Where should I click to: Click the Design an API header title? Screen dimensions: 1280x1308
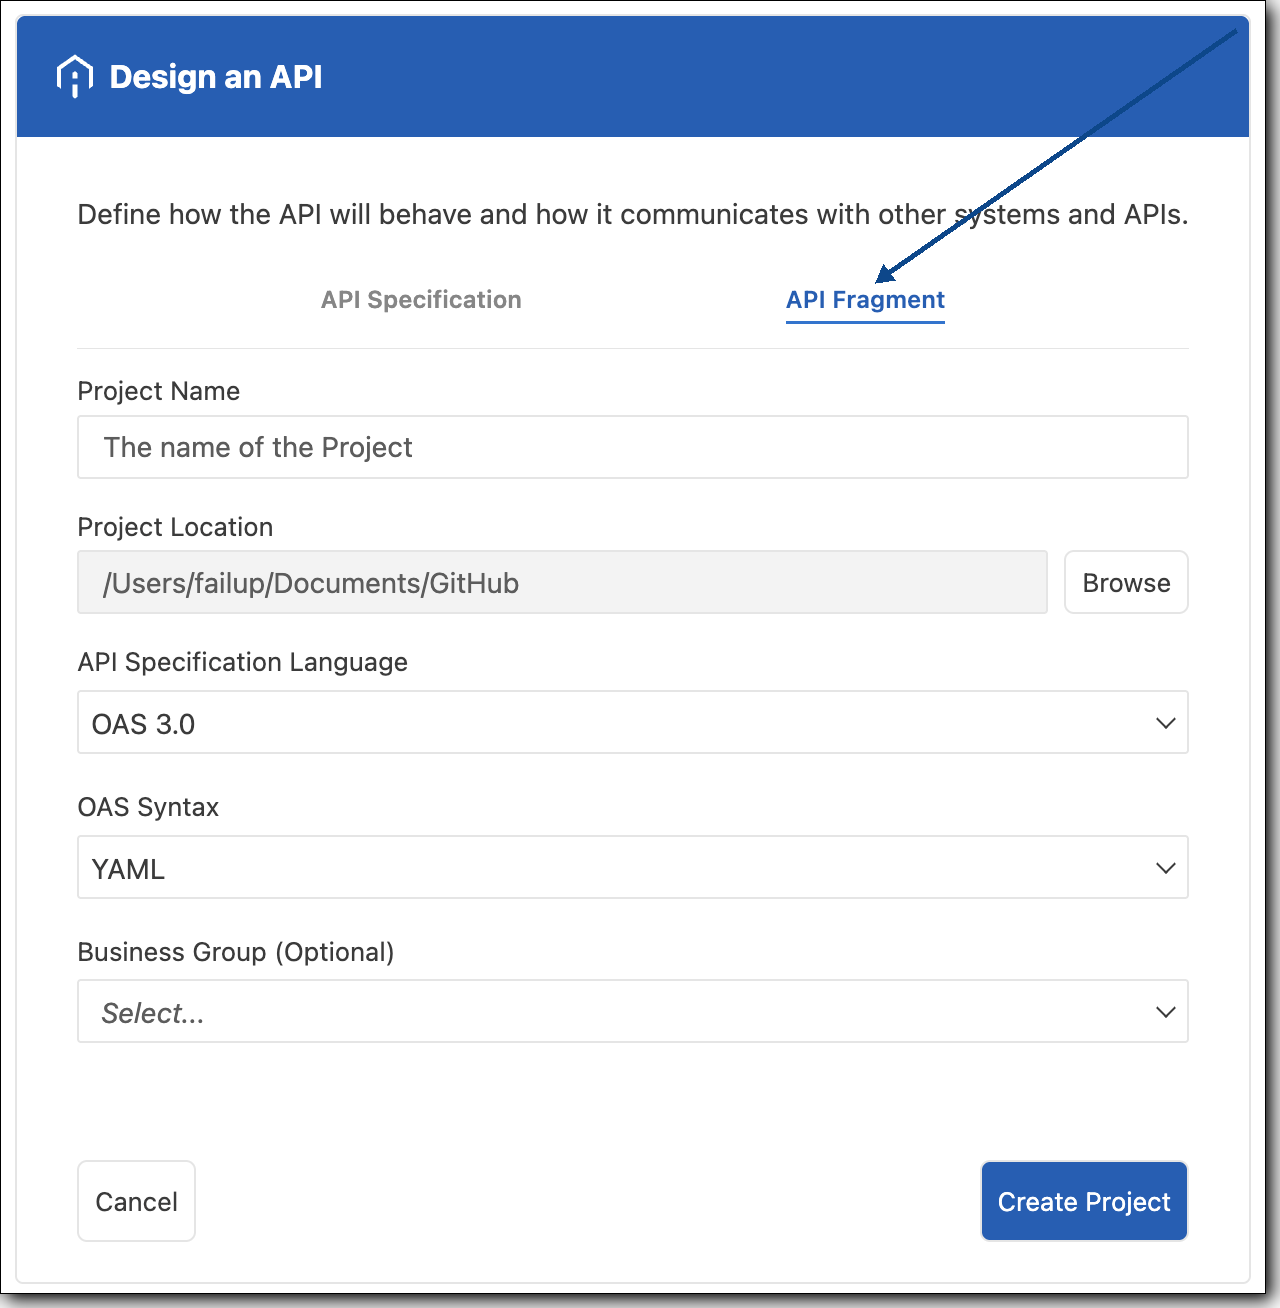tap(216, 77)
